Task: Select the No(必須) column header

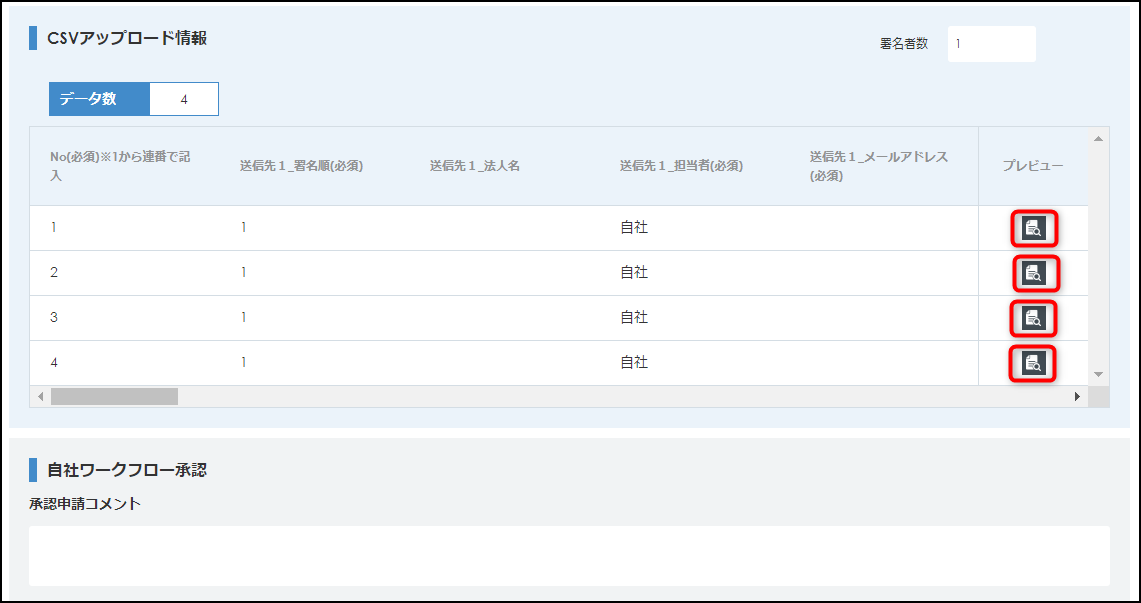Action: coord(121,166)
